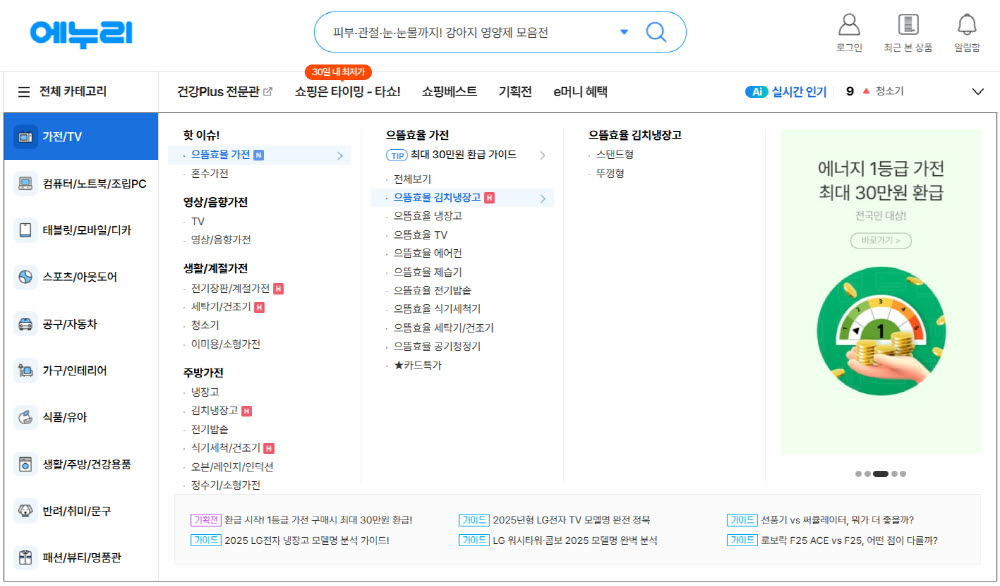1000x586 pixels.
Task: Open recently viewed products icon
Action: (908, 25)
